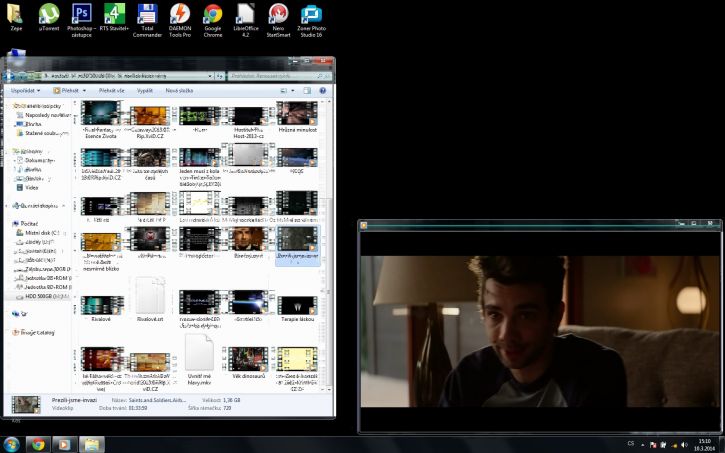Screen dimensions: 725x453
Task: Open the Zepe folder on desktop
Action: pyautogui.click(x=16, y=18)
